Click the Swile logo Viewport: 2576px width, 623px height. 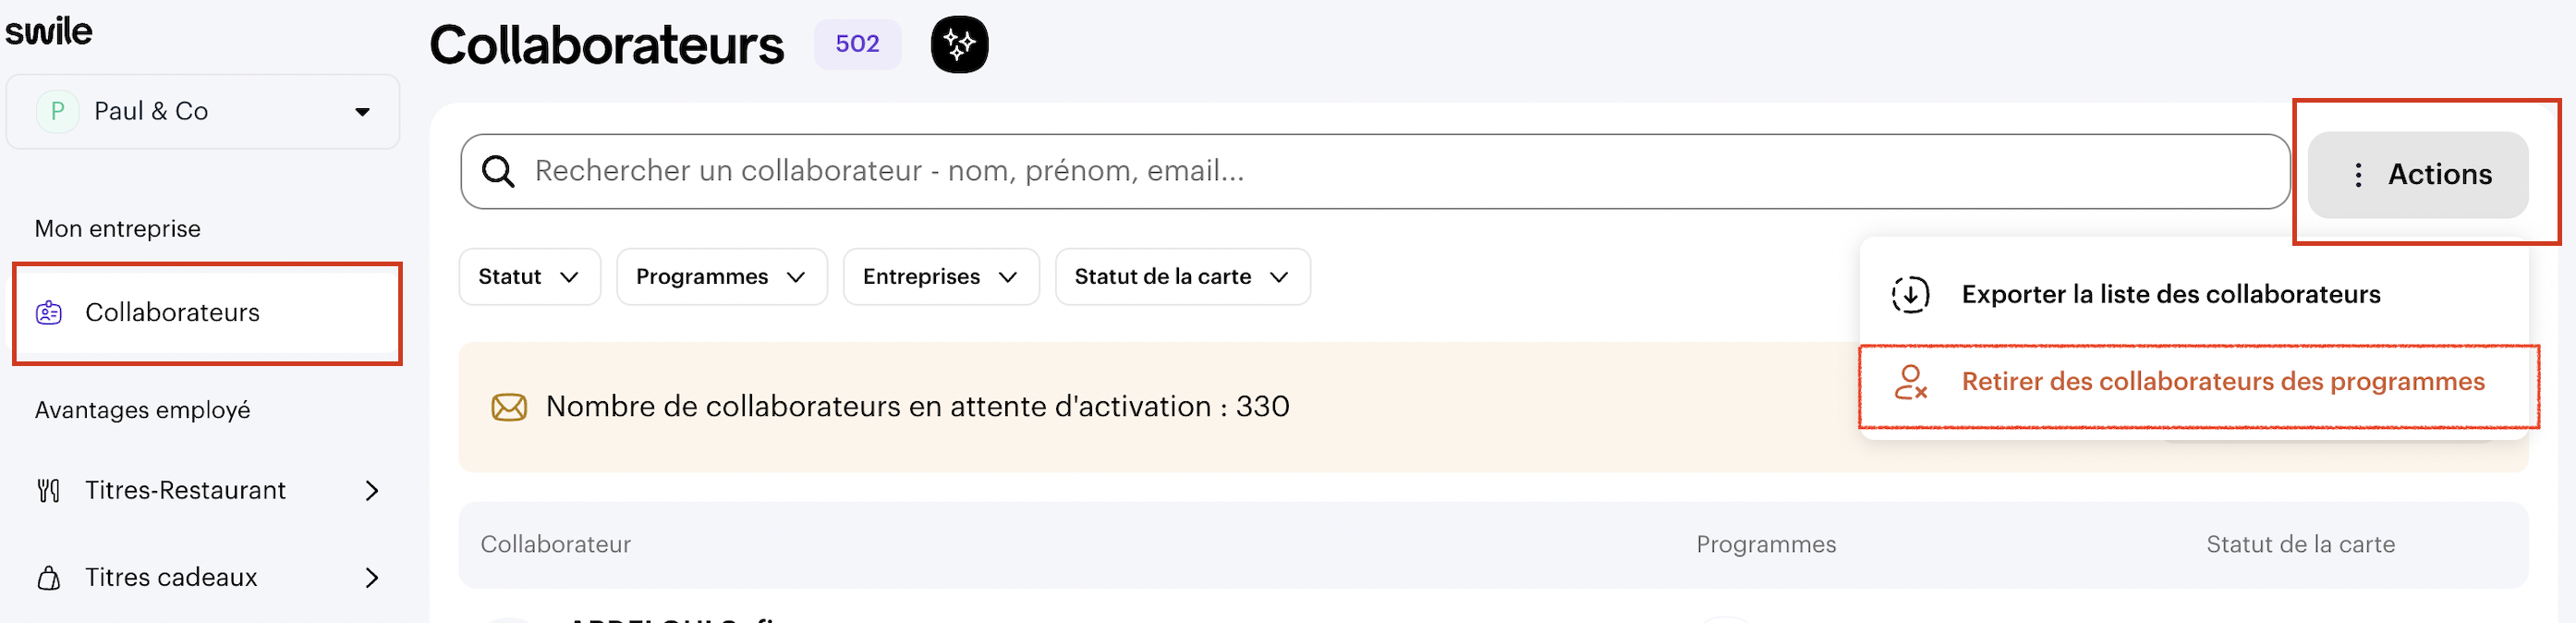(x=49, y=32)
